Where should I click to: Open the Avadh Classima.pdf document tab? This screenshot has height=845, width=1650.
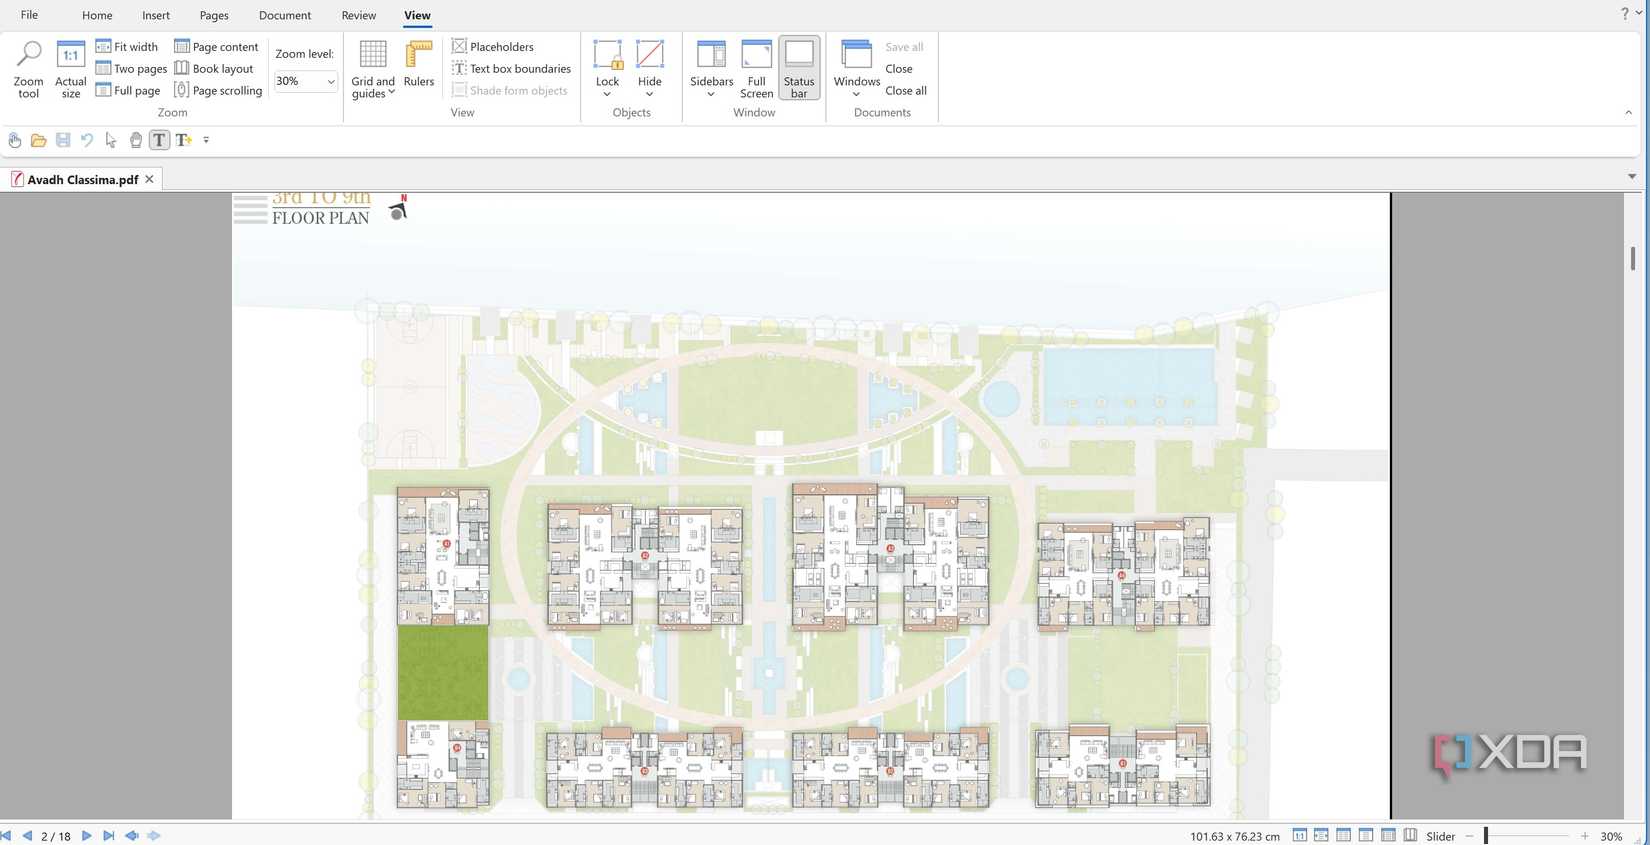pos(82,180)
